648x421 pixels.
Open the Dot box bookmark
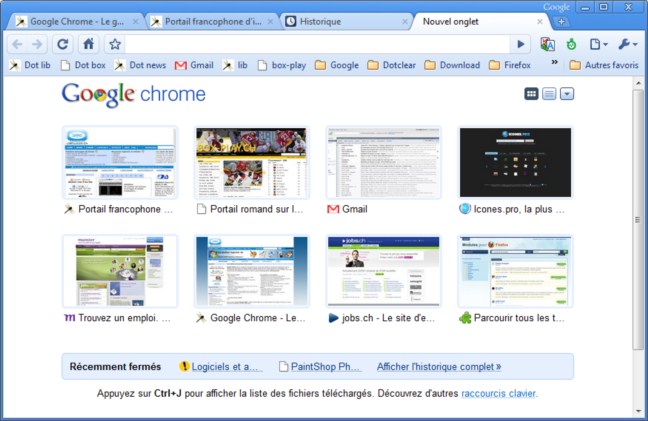tap(83, 65)
